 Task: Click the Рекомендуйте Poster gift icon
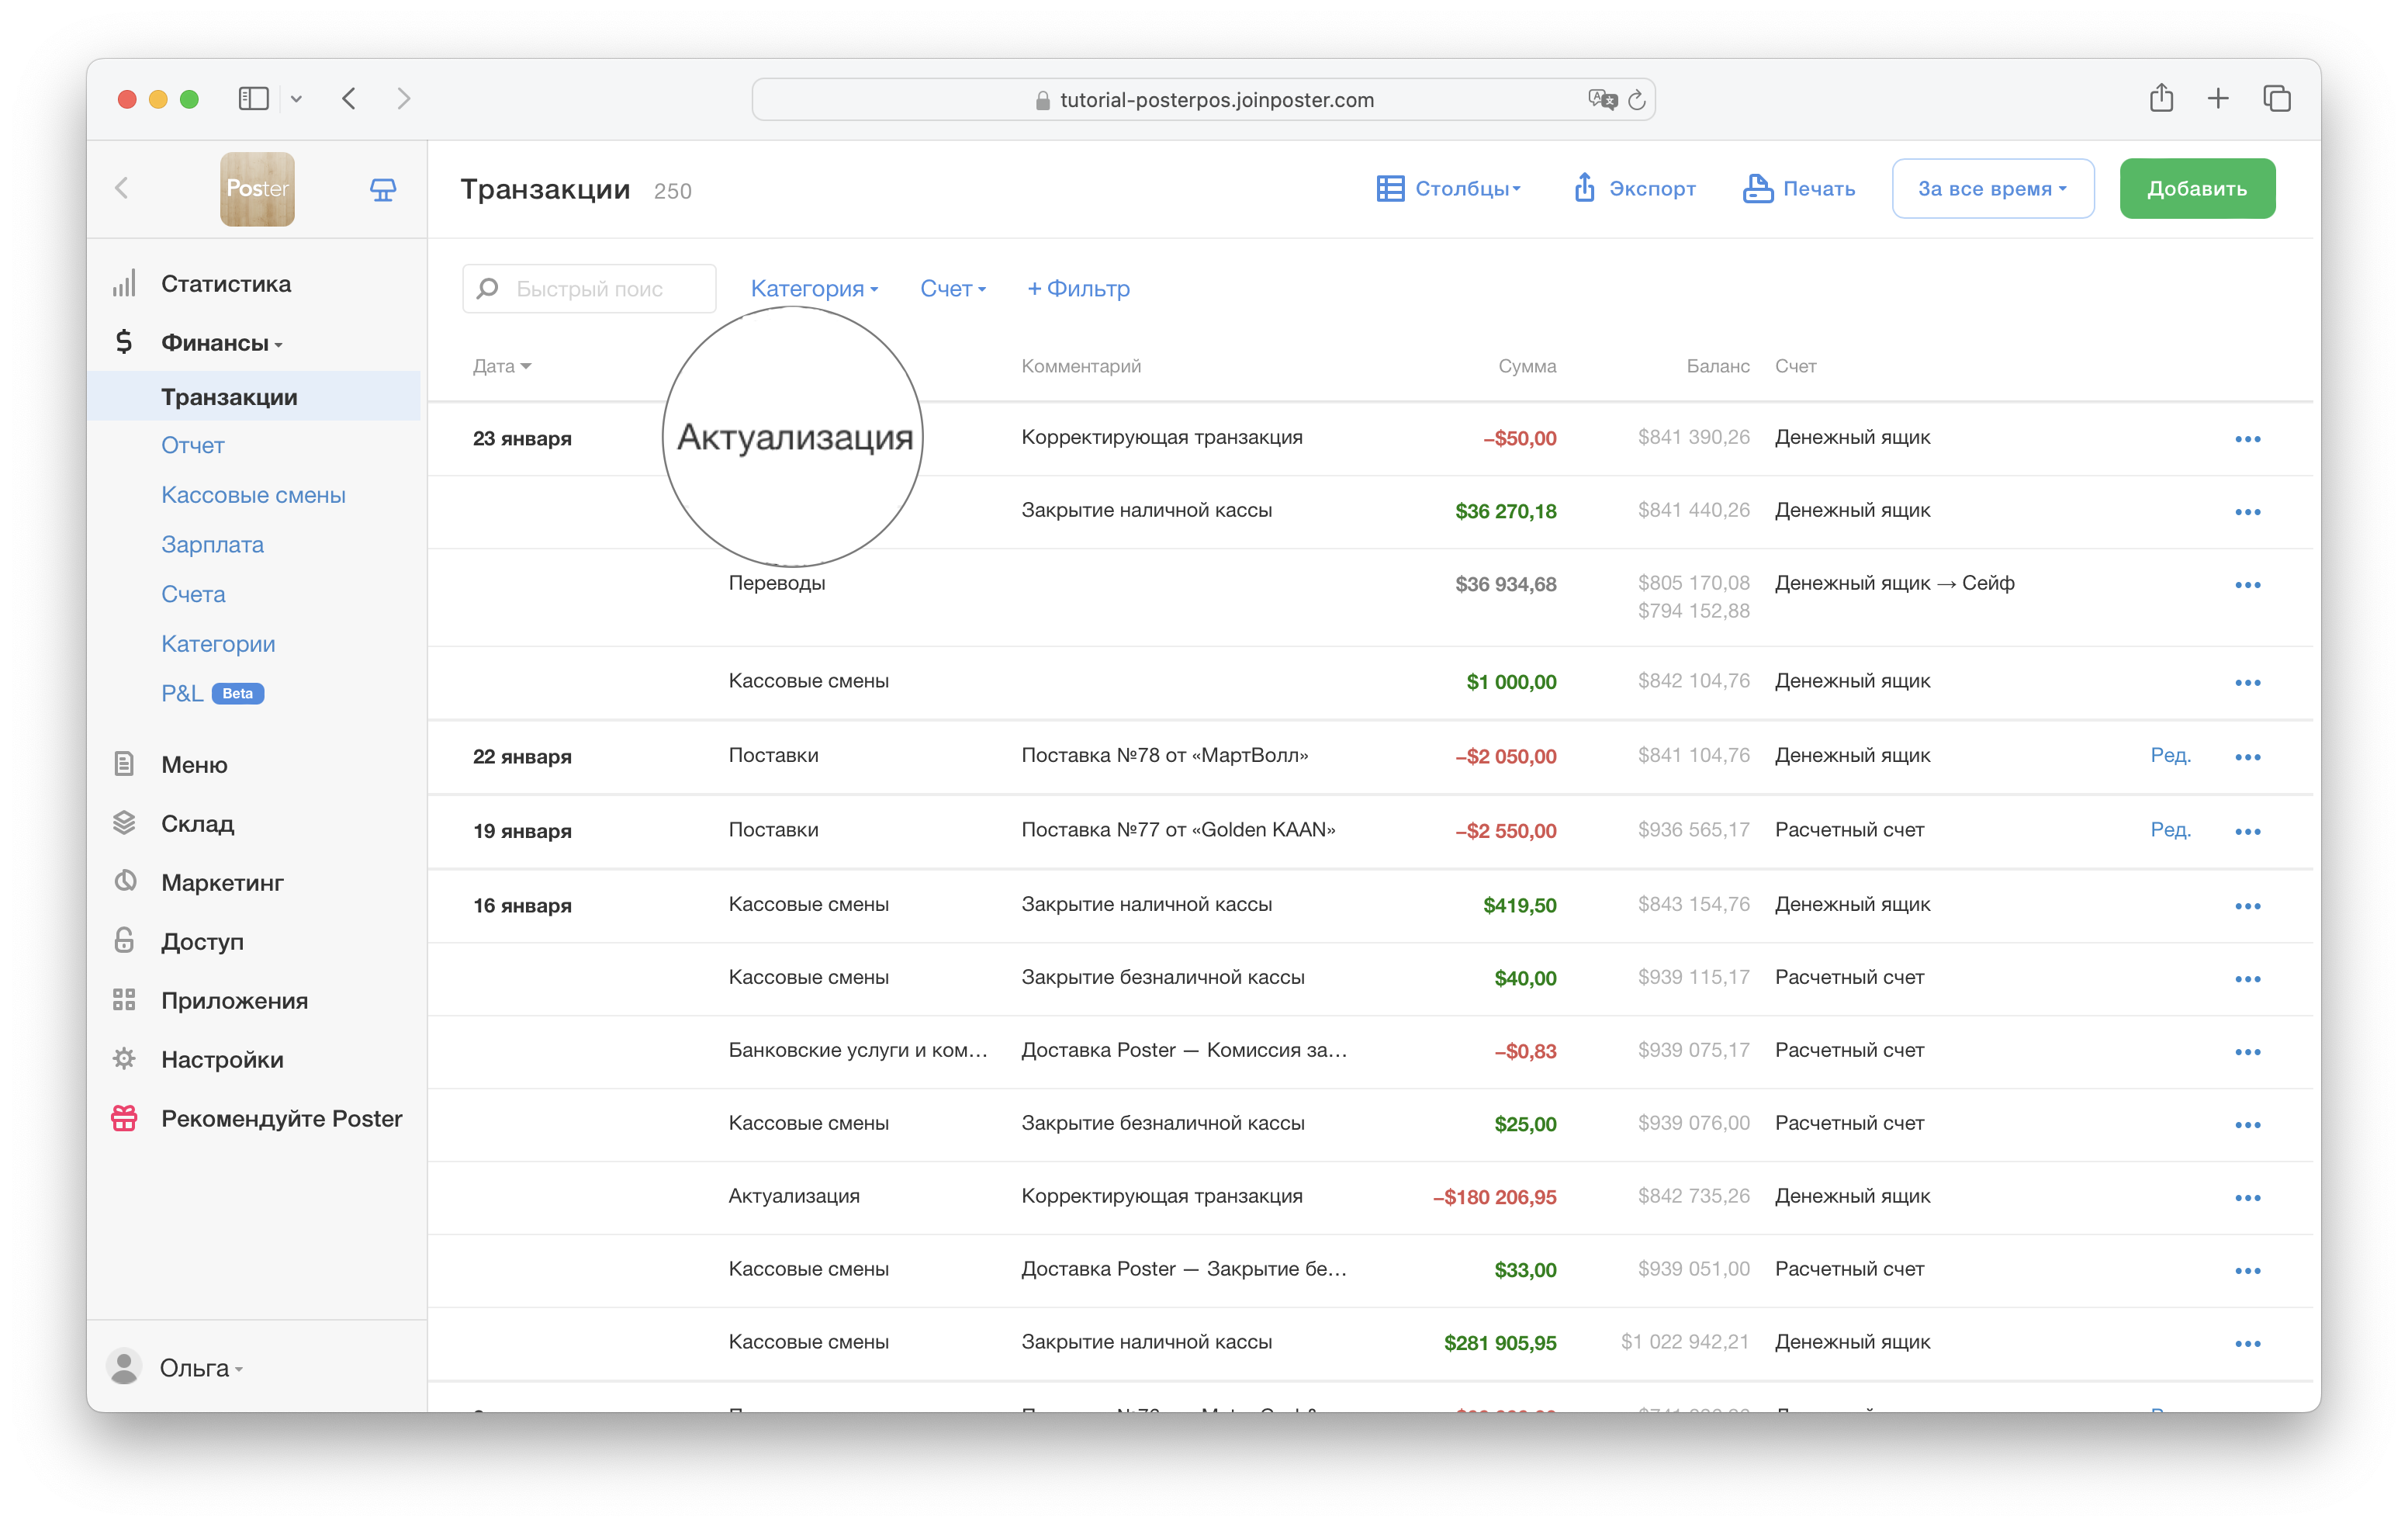tap(124, 1118)
